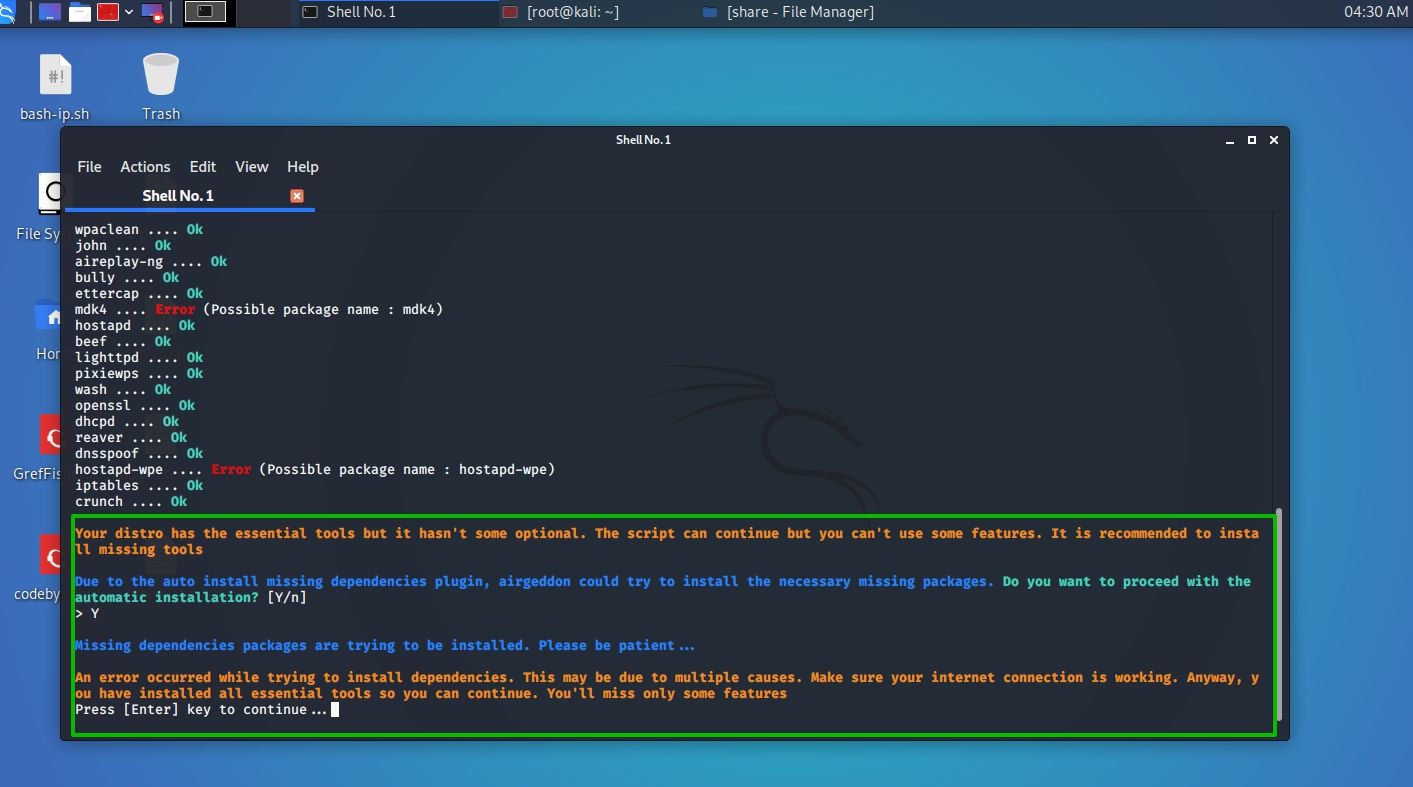Close the Shell No. 1 tab

pyautogui.click(x=297, y=196)
